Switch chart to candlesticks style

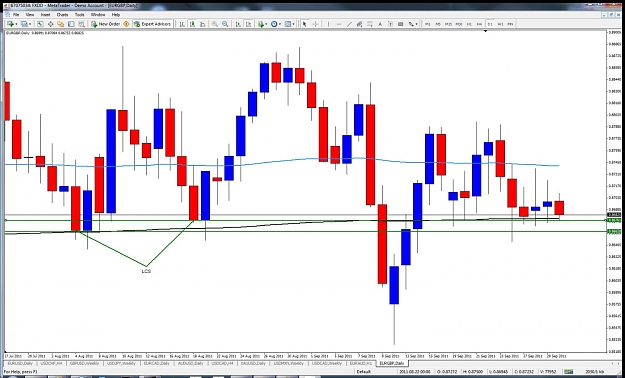[192, 24]
